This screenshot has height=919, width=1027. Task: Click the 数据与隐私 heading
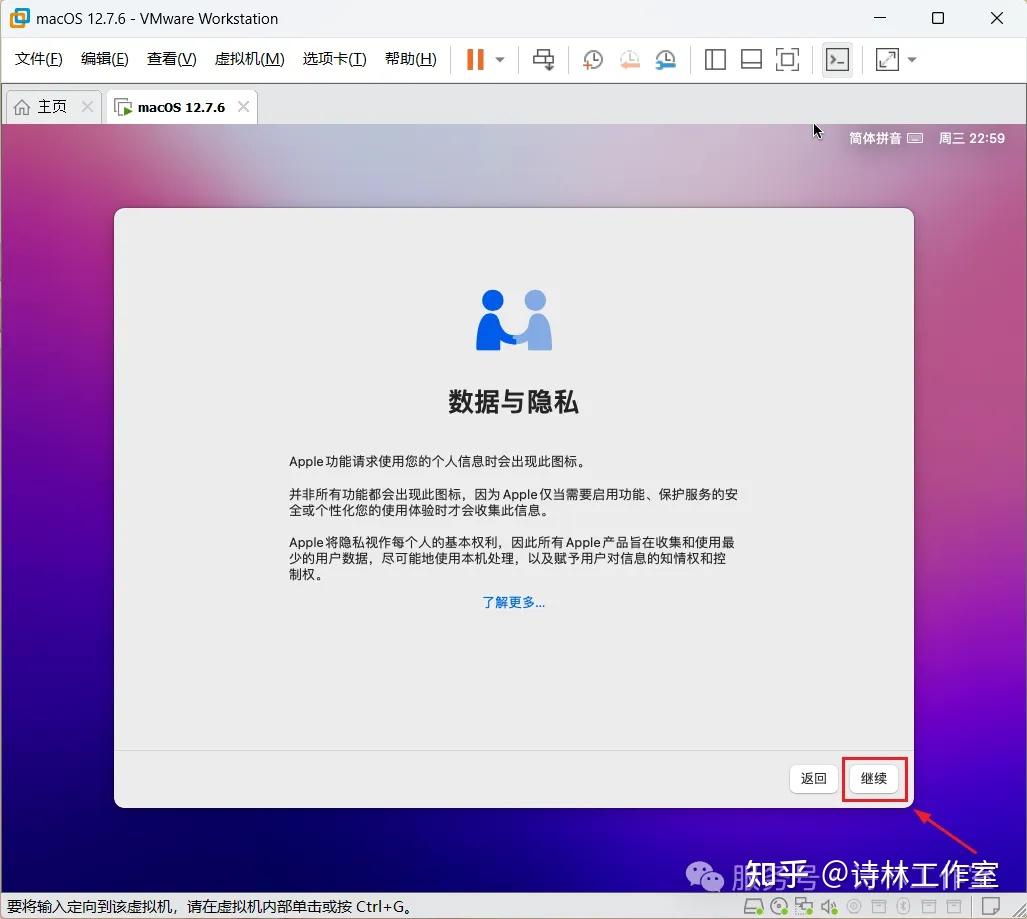coord(514,402)
